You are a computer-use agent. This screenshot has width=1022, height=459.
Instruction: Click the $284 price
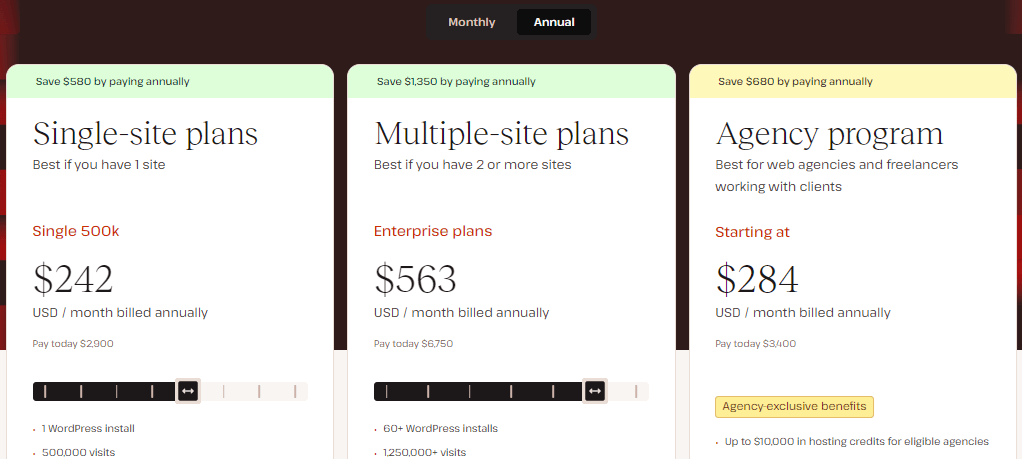pyautogui.click(x=757, y=278)
